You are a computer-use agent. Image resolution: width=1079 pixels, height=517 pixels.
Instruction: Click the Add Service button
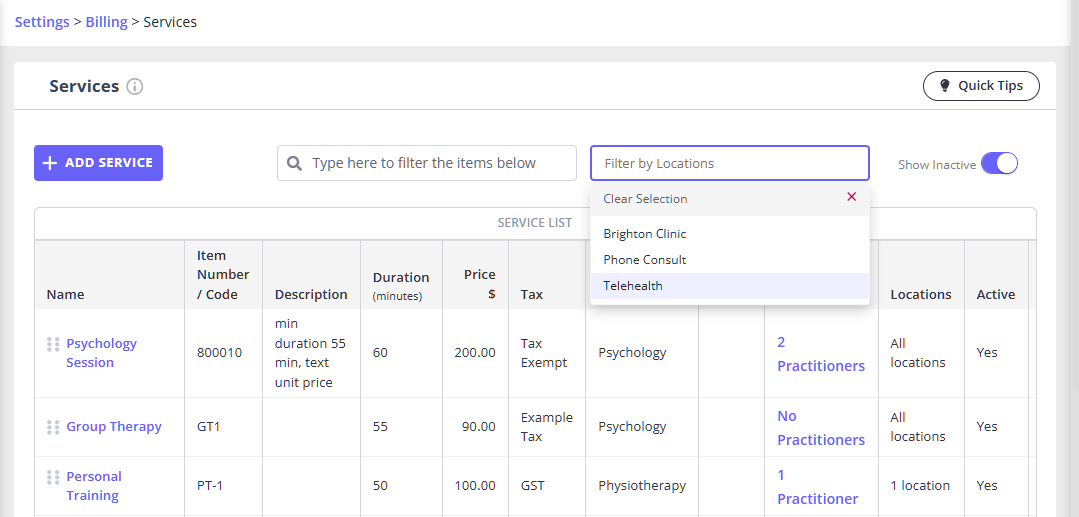click(98, 163)
